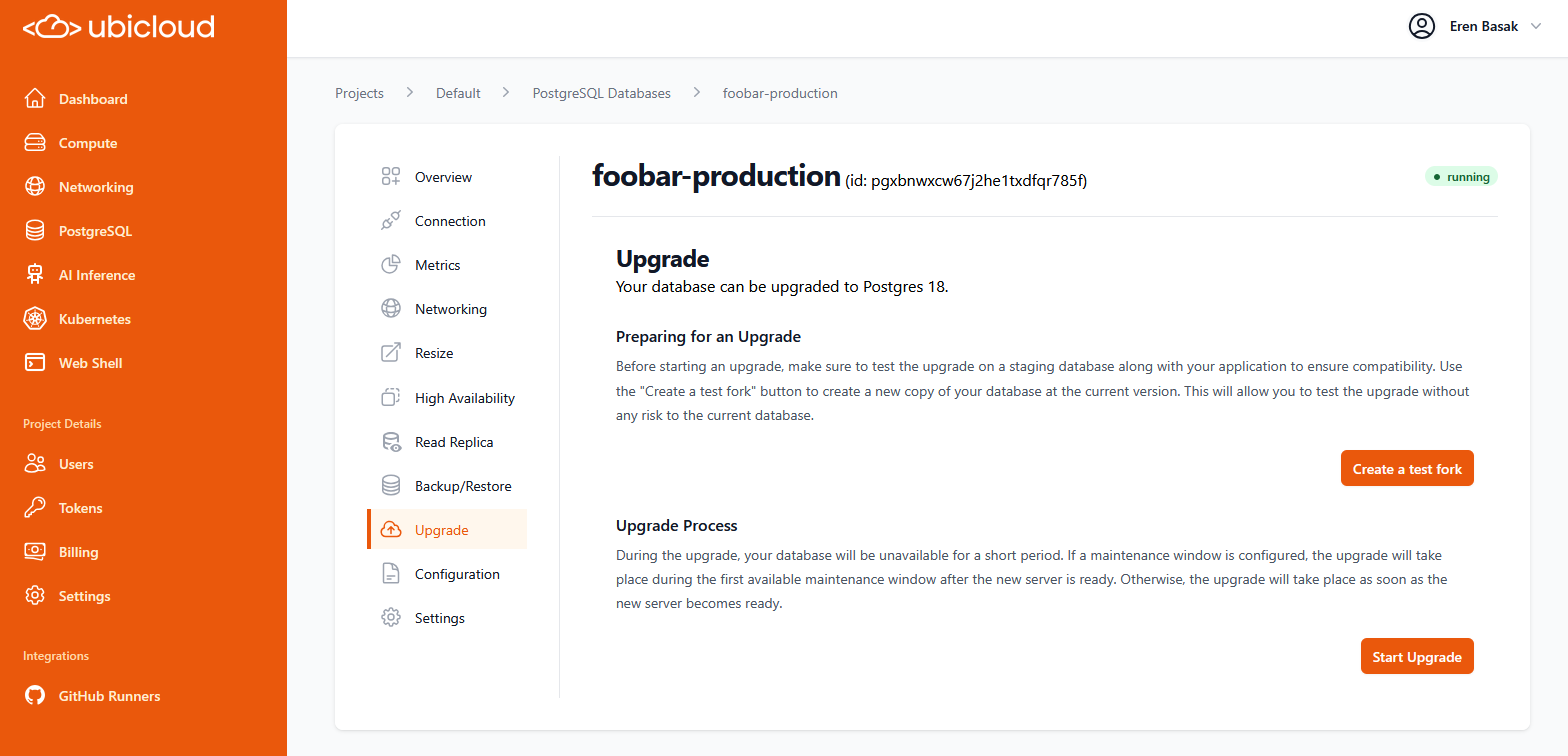Viewport: 1568px width, 756px height.
Task: Select the Compute icon
Action: click(x=33, y=142)
